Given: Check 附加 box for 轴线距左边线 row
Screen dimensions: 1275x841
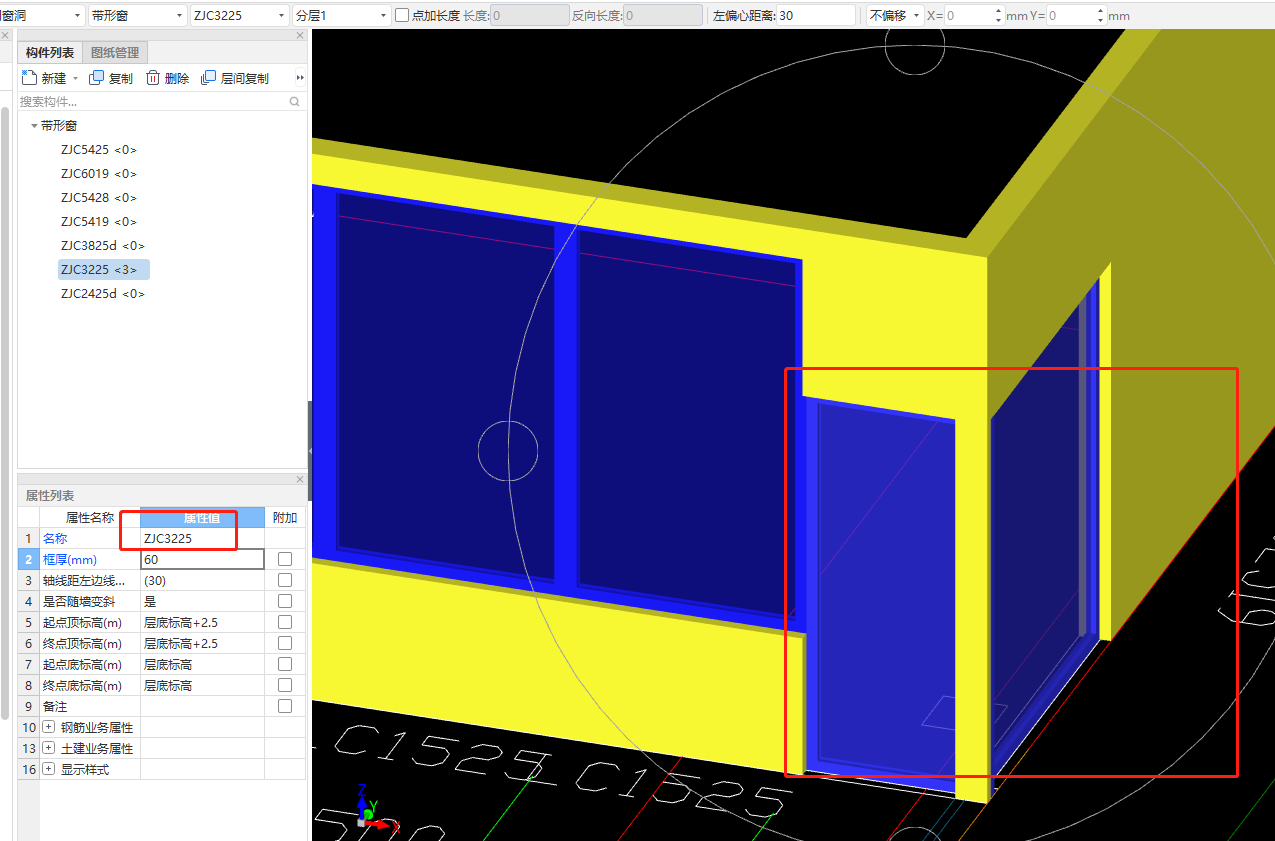Looking at the screenshot, I should click(285, 580).
